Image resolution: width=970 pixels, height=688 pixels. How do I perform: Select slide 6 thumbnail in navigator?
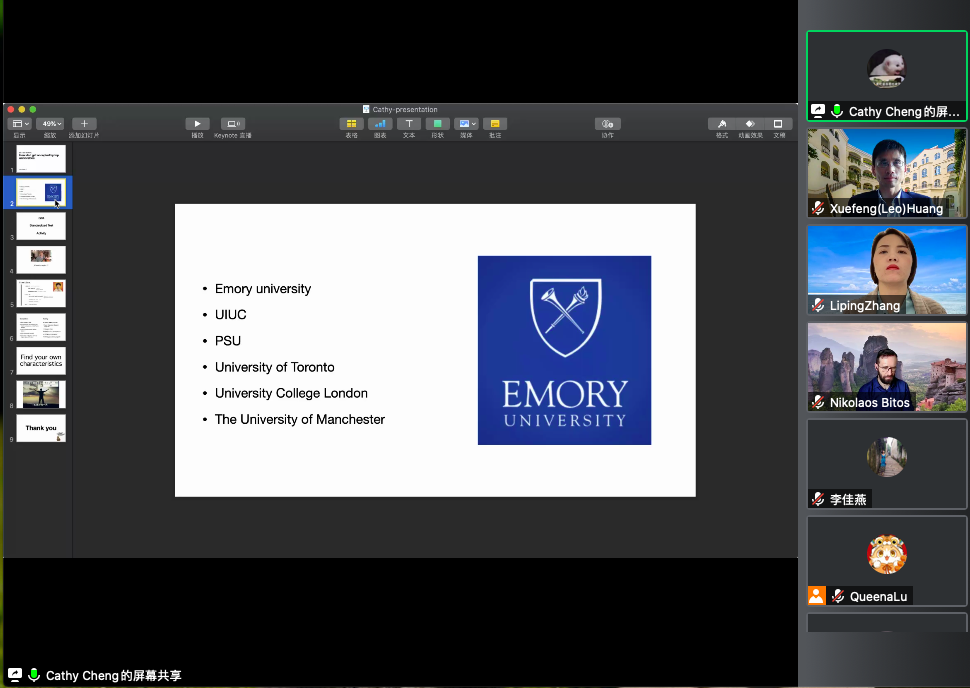pos(41,327)
